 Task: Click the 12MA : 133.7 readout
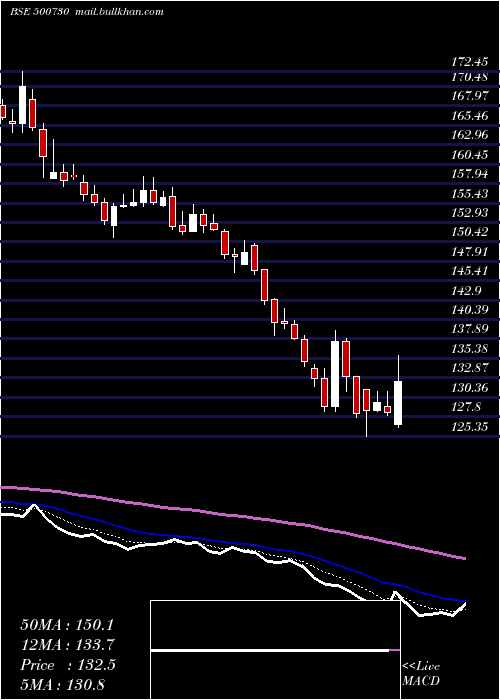click(67, 645)
